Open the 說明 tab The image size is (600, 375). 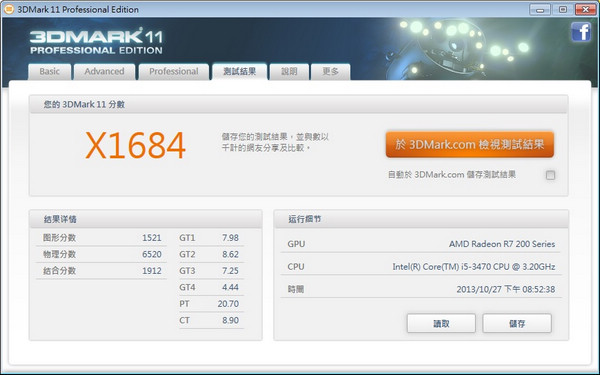[289, 72]
